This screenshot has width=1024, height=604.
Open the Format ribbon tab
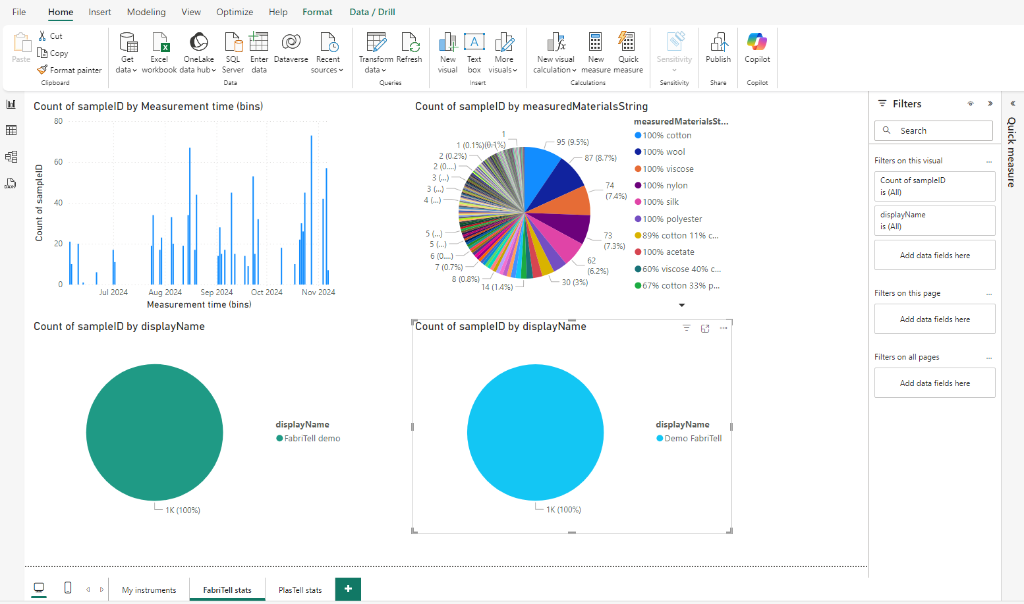[x=317, y=12]
